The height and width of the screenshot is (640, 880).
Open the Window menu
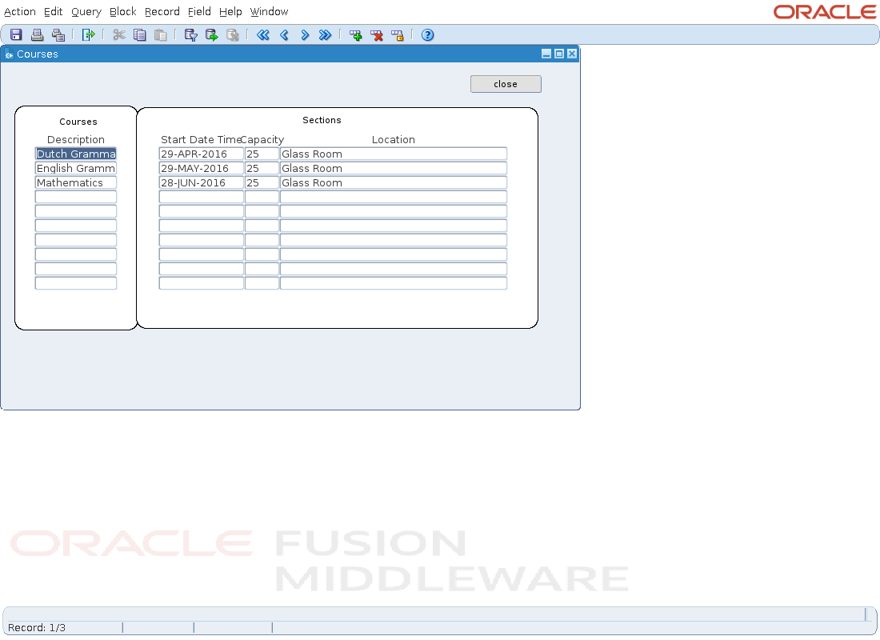269,11
